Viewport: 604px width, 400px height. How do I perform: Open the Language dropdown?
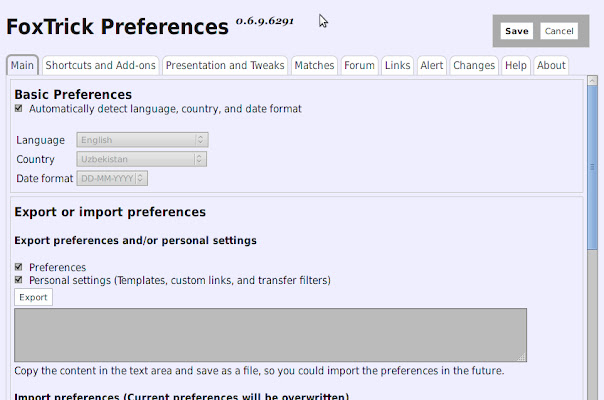coord(142,141)
